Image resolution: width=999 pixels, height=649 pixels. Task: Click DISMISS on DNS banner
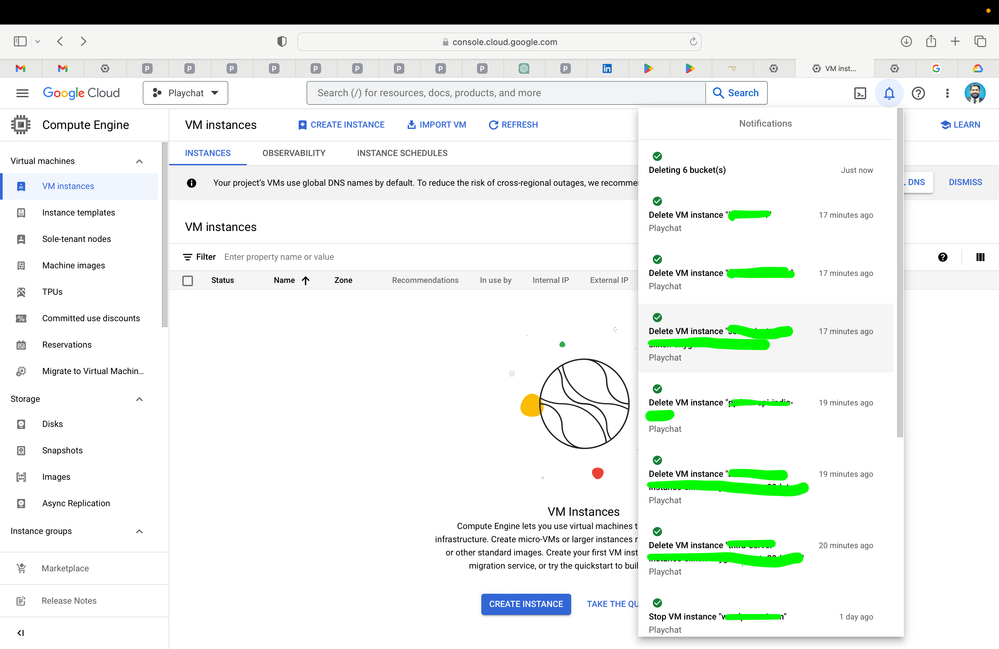tap(965, 182)
